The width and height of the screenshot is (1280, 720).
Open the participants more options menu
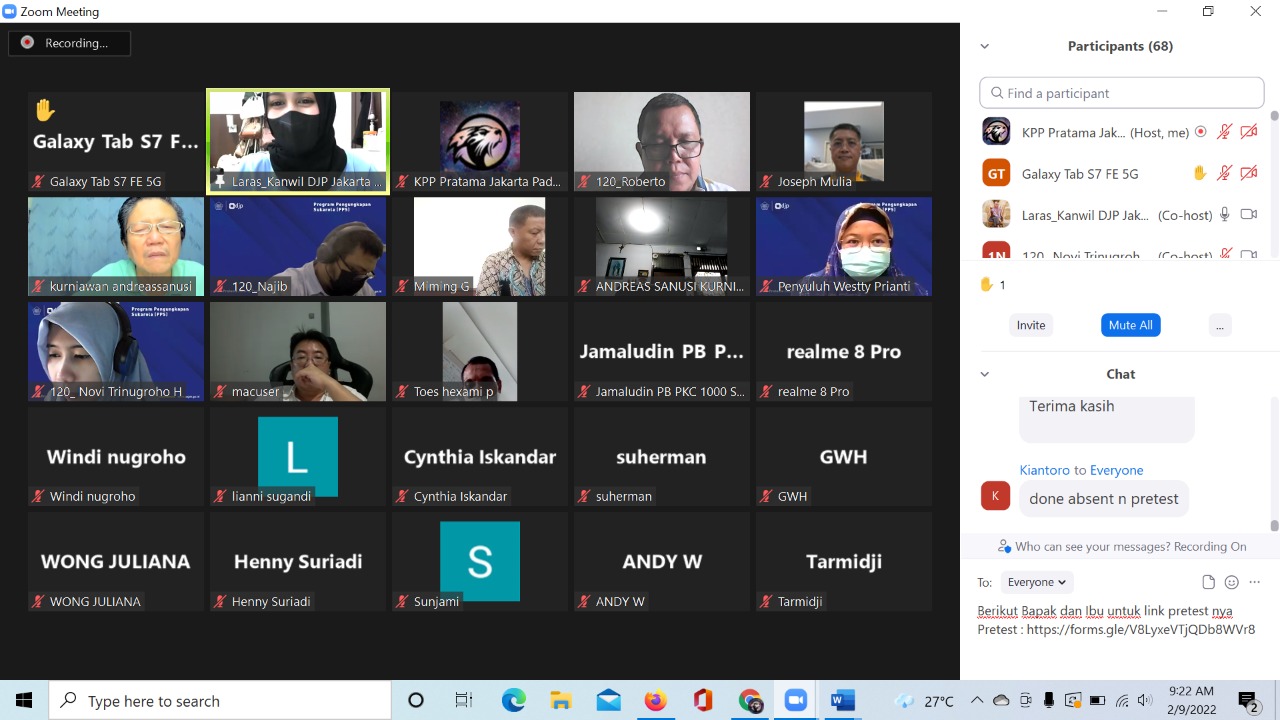point(1218,325)
